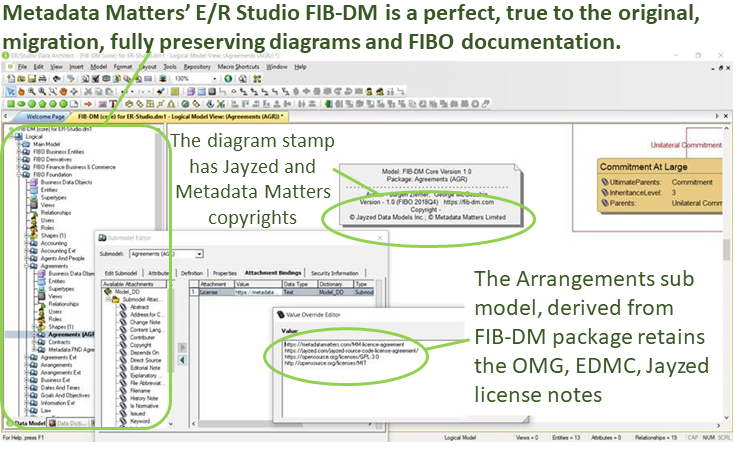Expand the Main Model tree node
This screenshot has width=737, height=449.
pos(19,144)
